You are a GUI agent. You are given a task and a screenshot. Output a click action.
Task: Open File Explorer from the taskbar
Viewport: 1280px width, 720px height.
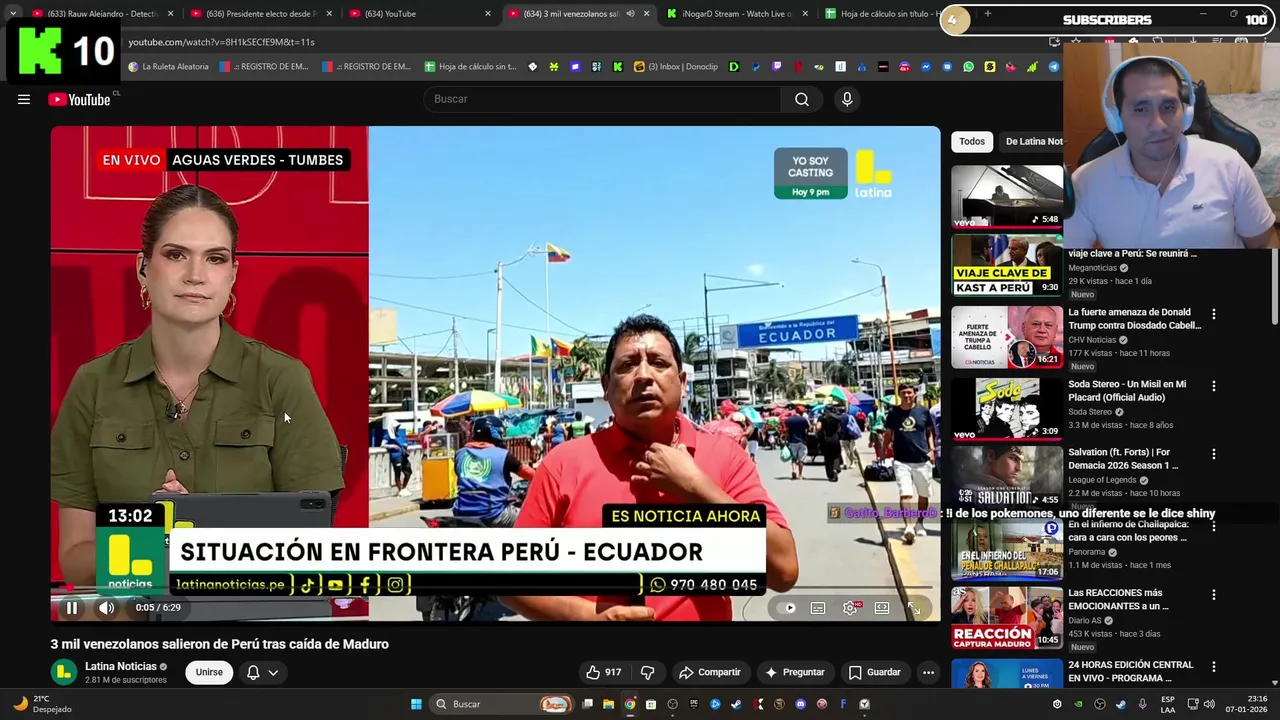(608, 704)
